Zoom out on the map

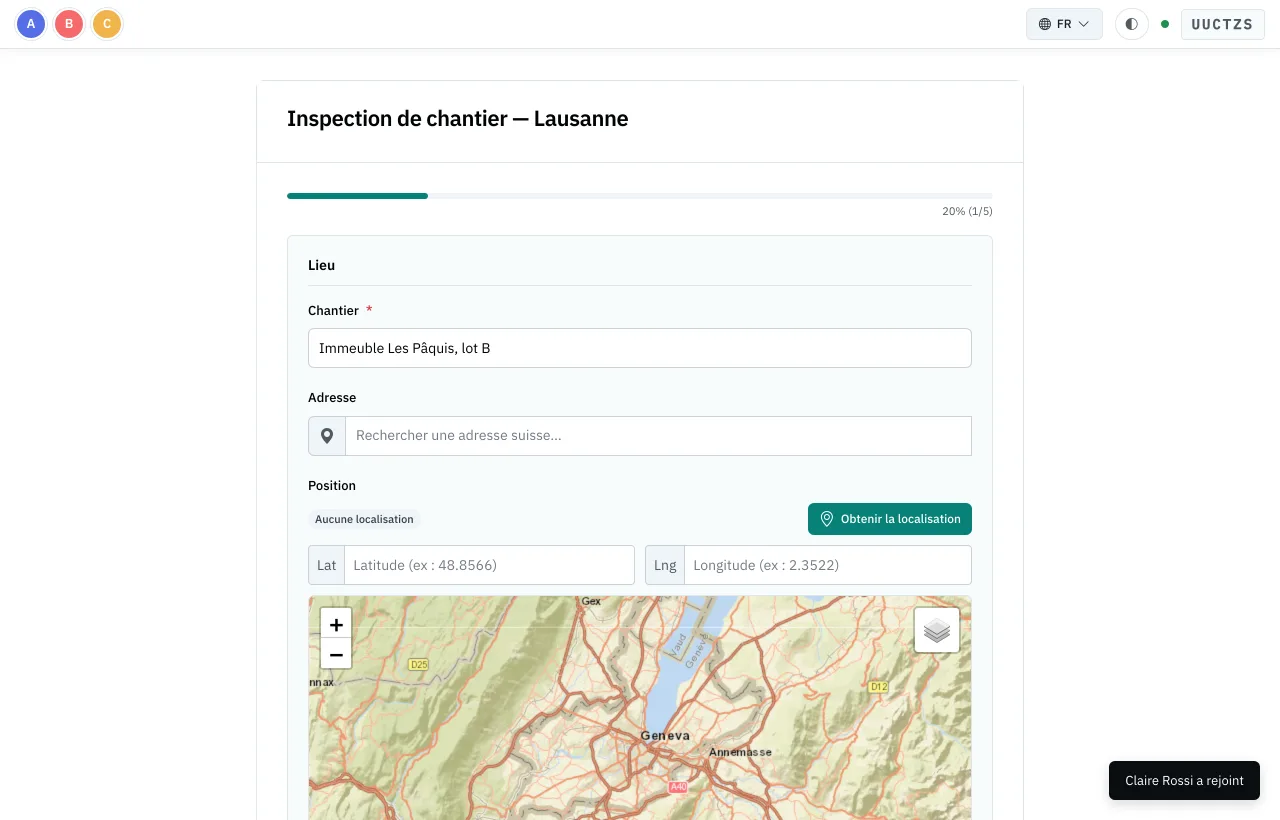(336, 655)
